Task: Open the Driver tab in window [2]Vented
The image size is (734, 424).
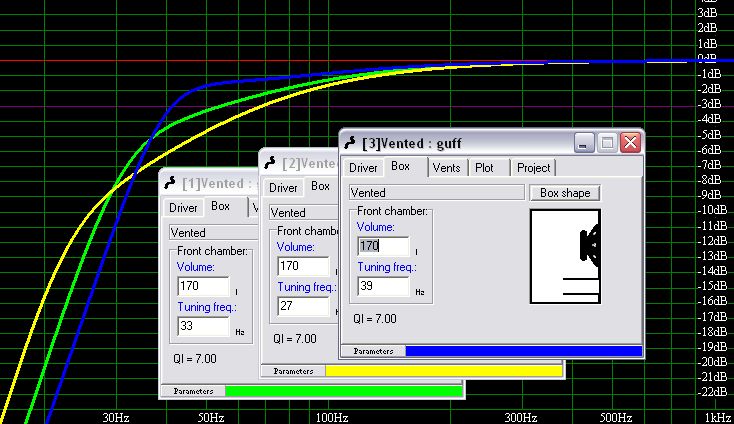Action: click(283, 188)
